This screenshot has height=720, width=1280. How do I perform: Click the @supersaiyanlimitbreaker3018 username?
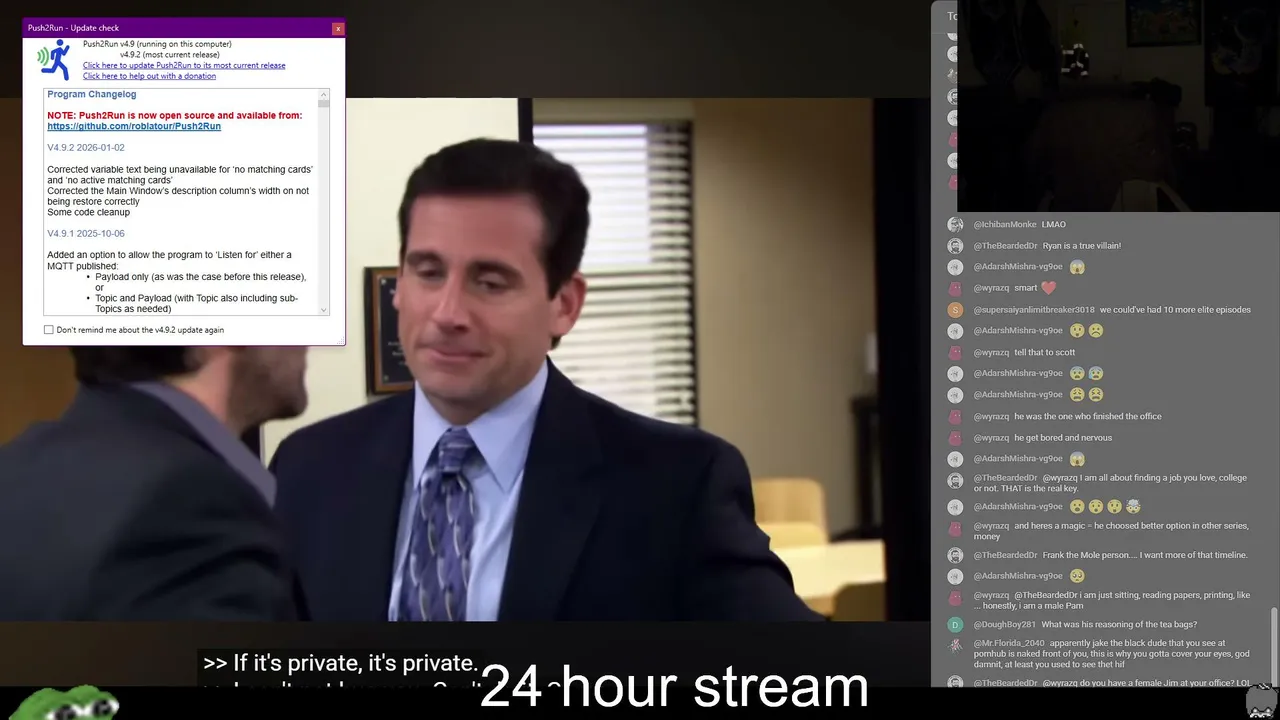[x=1034, y=310]
